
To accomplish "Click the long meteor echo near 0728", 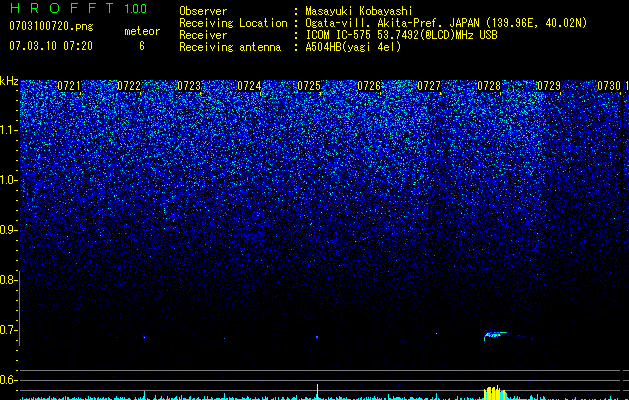I will click(497, 335).
